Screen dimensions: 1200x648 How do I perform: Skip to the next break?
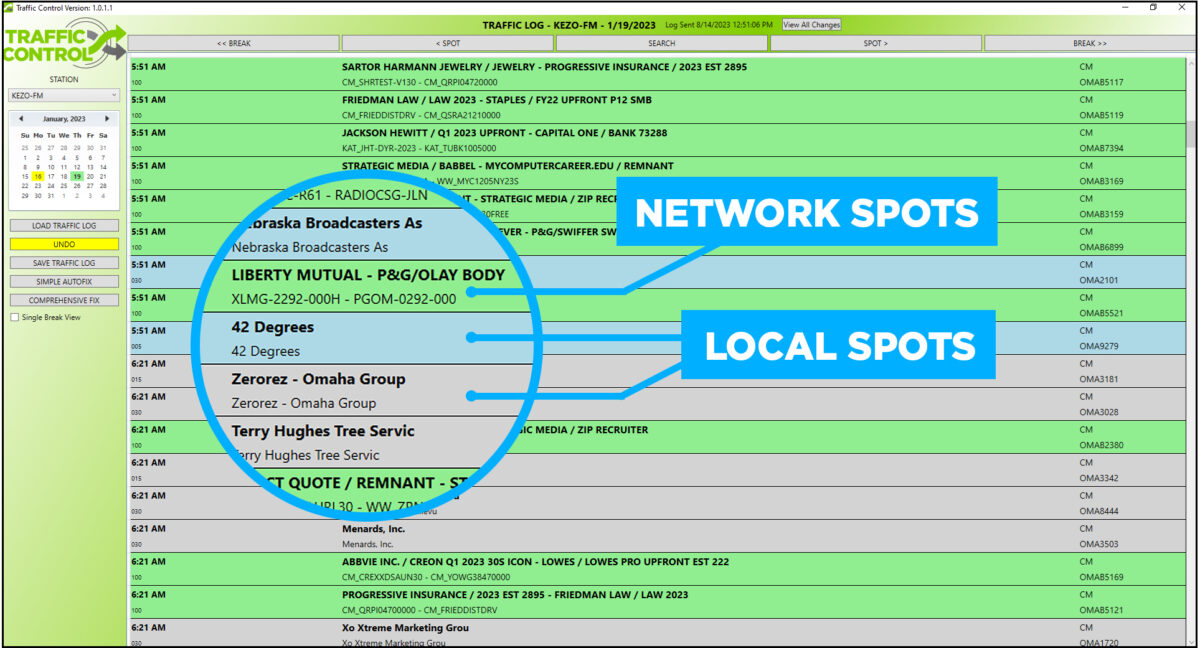[x=1089, y=43]
